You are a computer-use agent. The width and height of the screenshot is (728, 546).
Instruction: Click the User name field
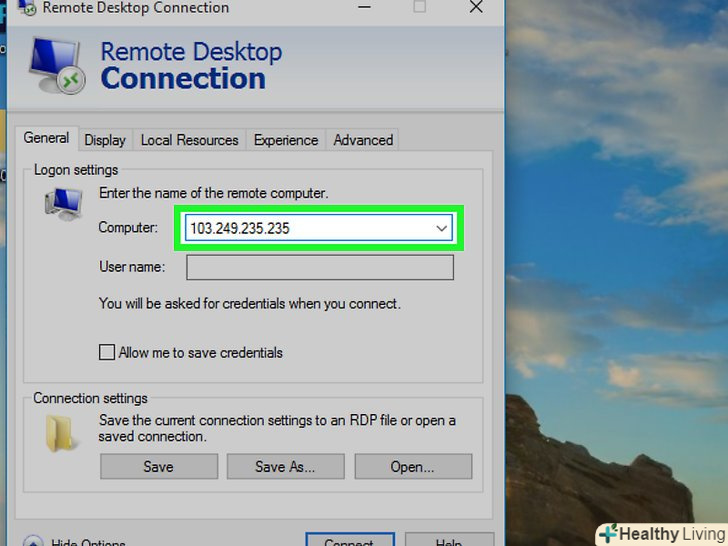[x=320, y=267]
